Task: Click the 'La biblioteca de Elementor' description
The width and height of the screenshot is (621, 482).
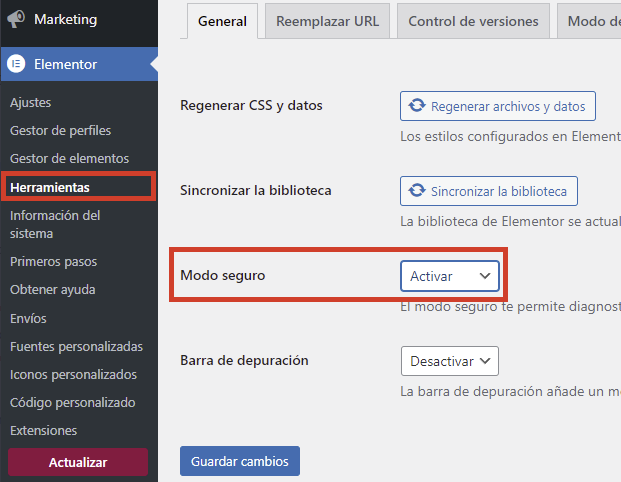Action: [x=510, y=221]
